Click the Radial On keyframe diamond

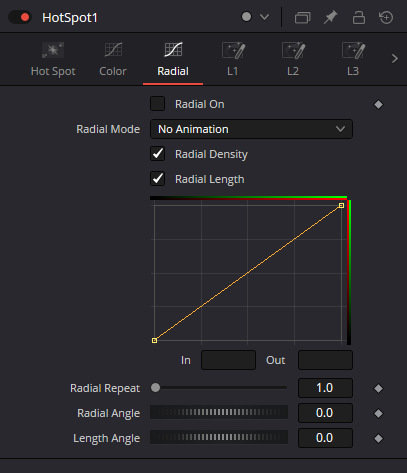(378, 105)
